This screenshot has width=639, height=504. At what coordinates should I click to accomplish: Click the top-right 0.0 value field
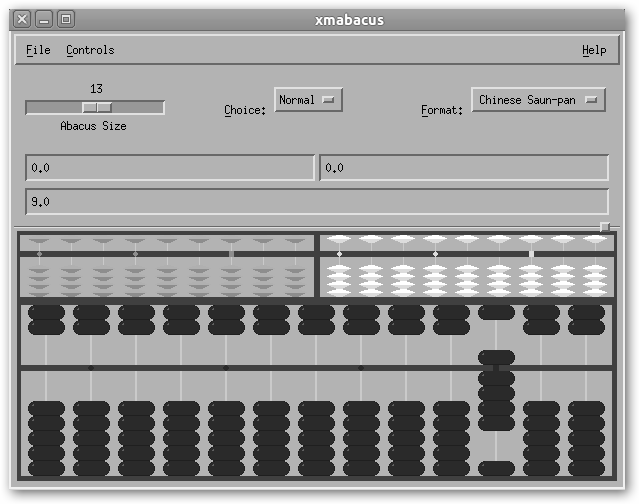[464, 168]
